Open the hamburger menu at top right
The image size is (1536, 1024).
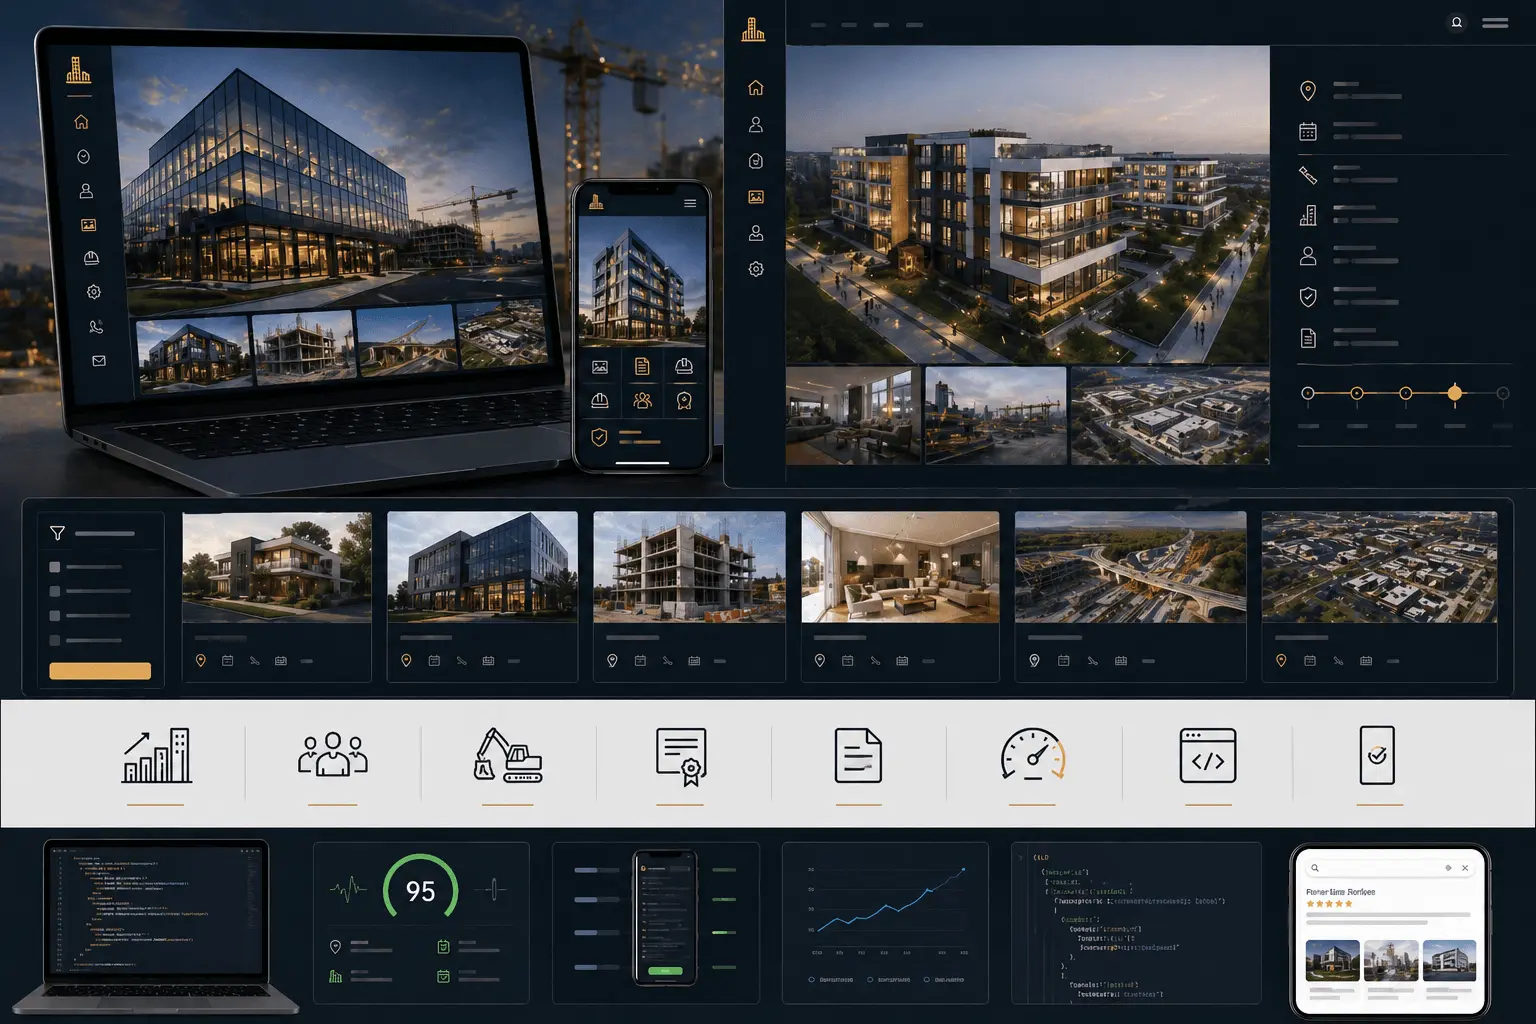[x=1495, y=22]
